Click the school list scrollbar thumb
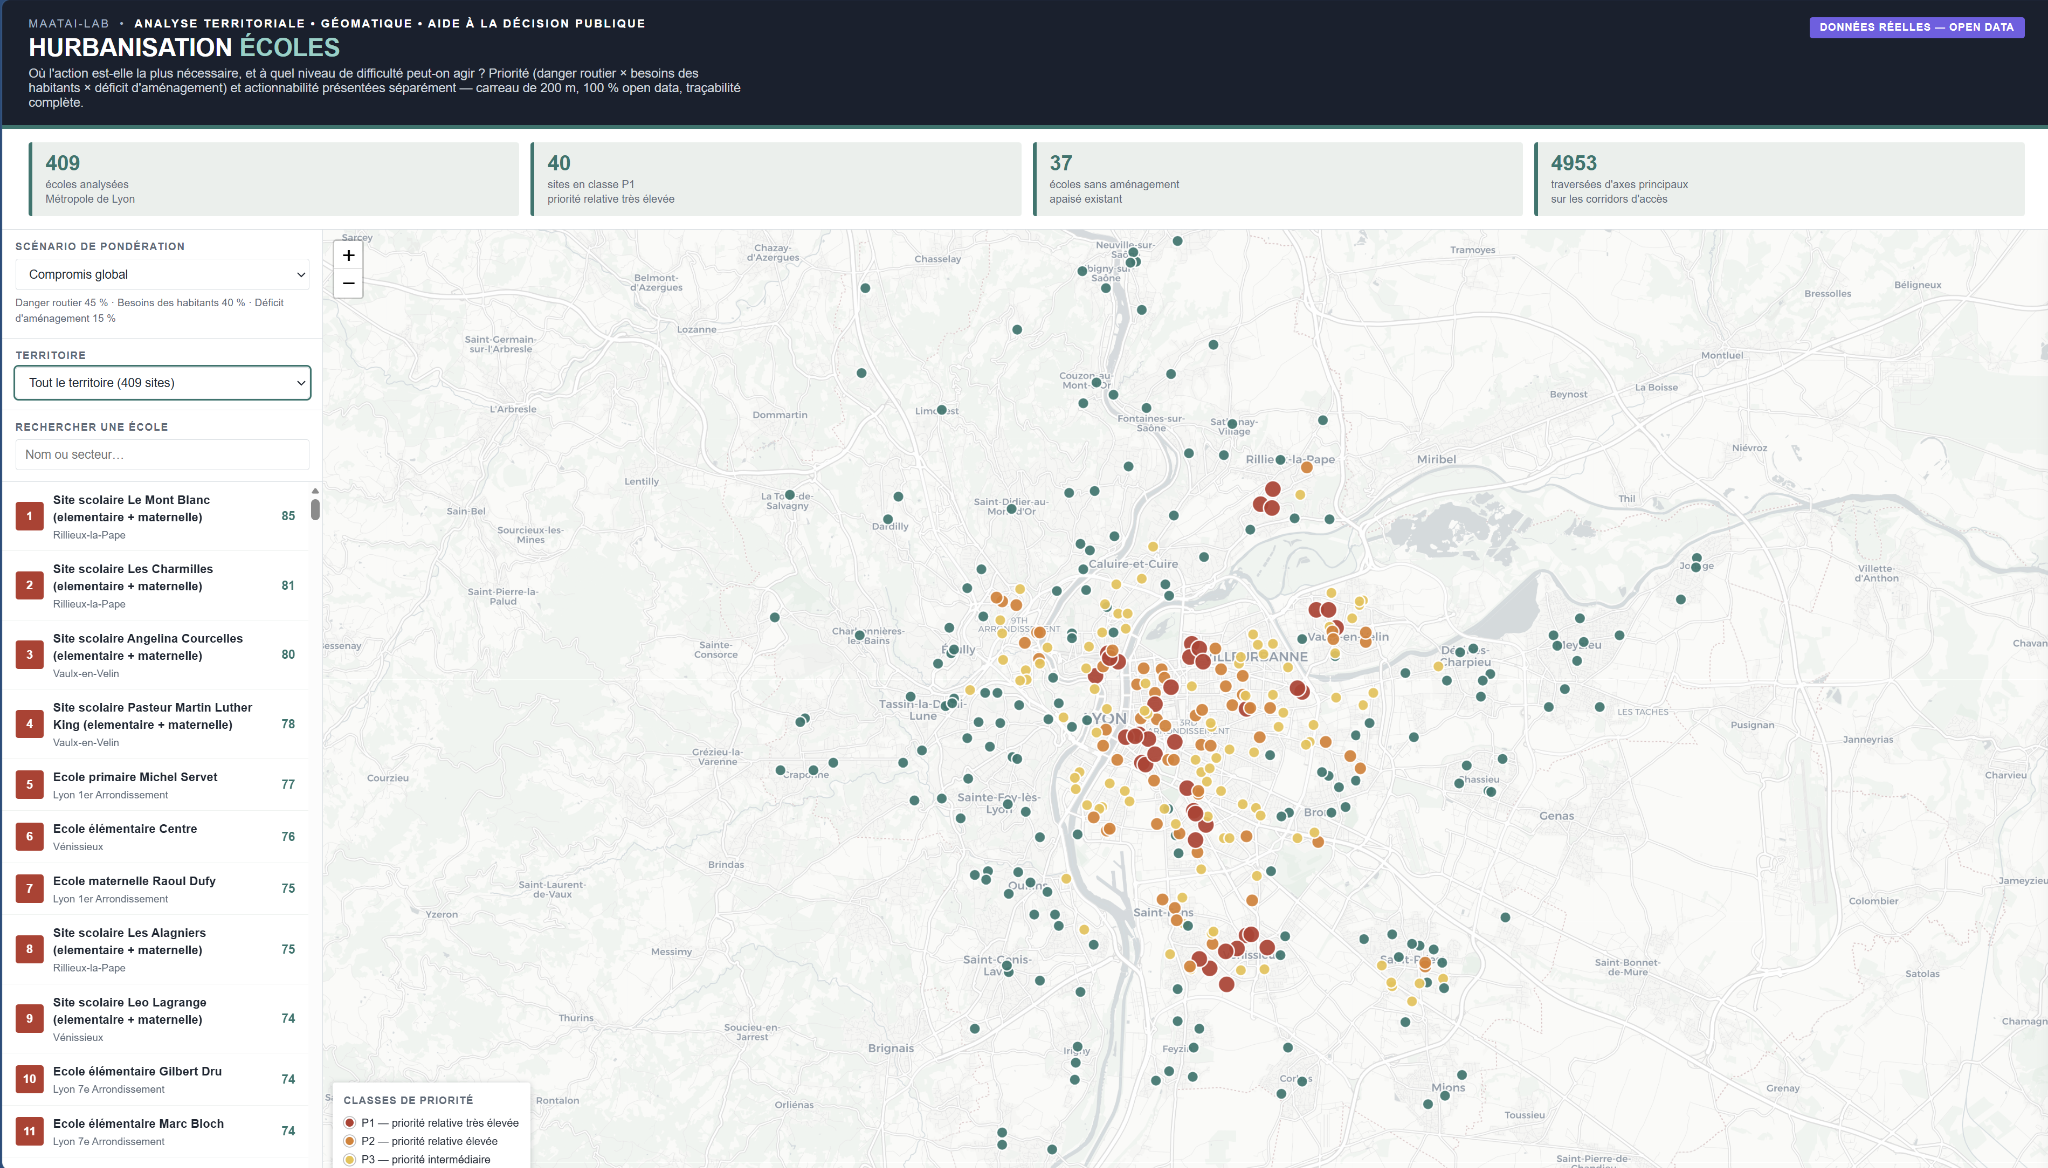This screenshot has height=1168, width=2048. [x=315, y=508]
